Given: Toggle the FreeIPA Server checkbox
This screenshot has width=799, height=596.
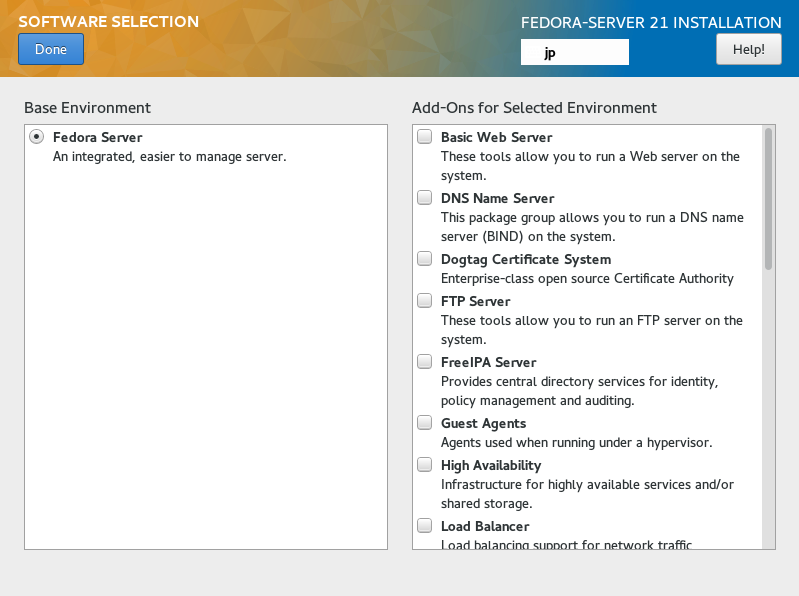Looking at the screenshot, I should click(x=424, y=362).
